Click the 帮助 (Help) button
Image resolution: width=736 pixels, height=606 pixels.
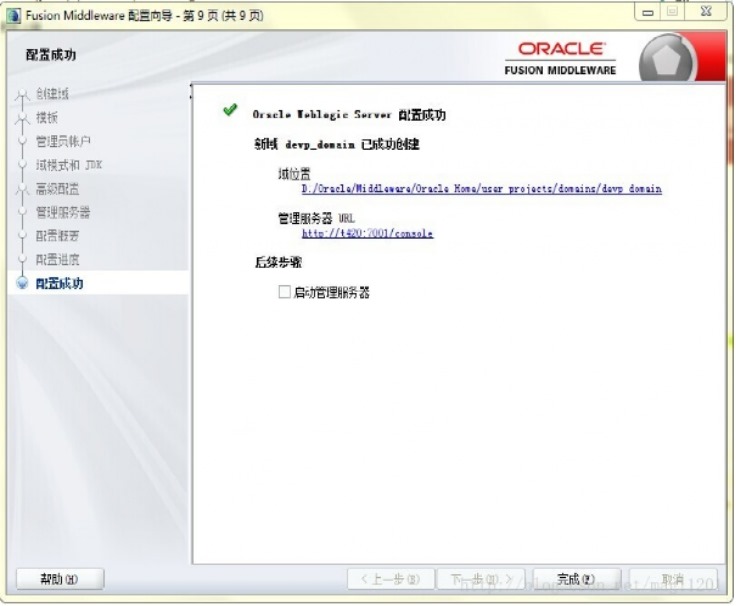coord(60,579)
